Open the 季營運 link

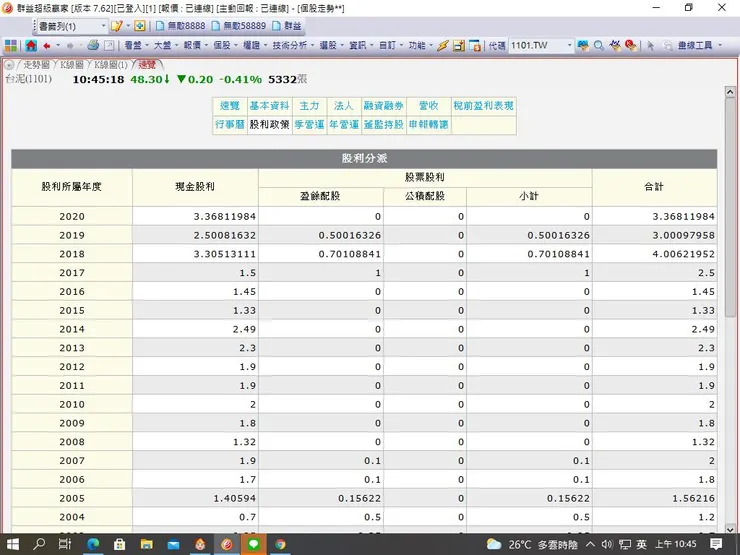click(x=310, y=125)
